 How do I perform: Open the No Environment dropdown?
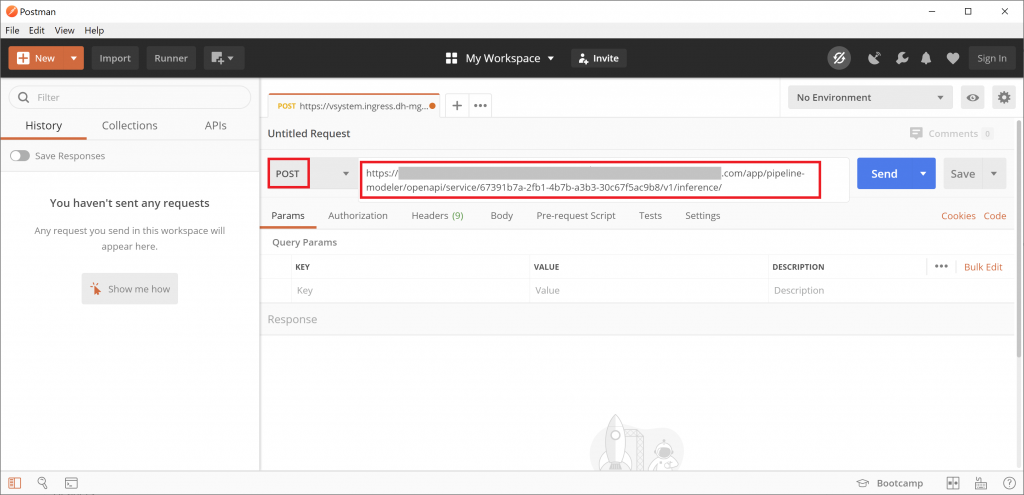click(870, 97)
